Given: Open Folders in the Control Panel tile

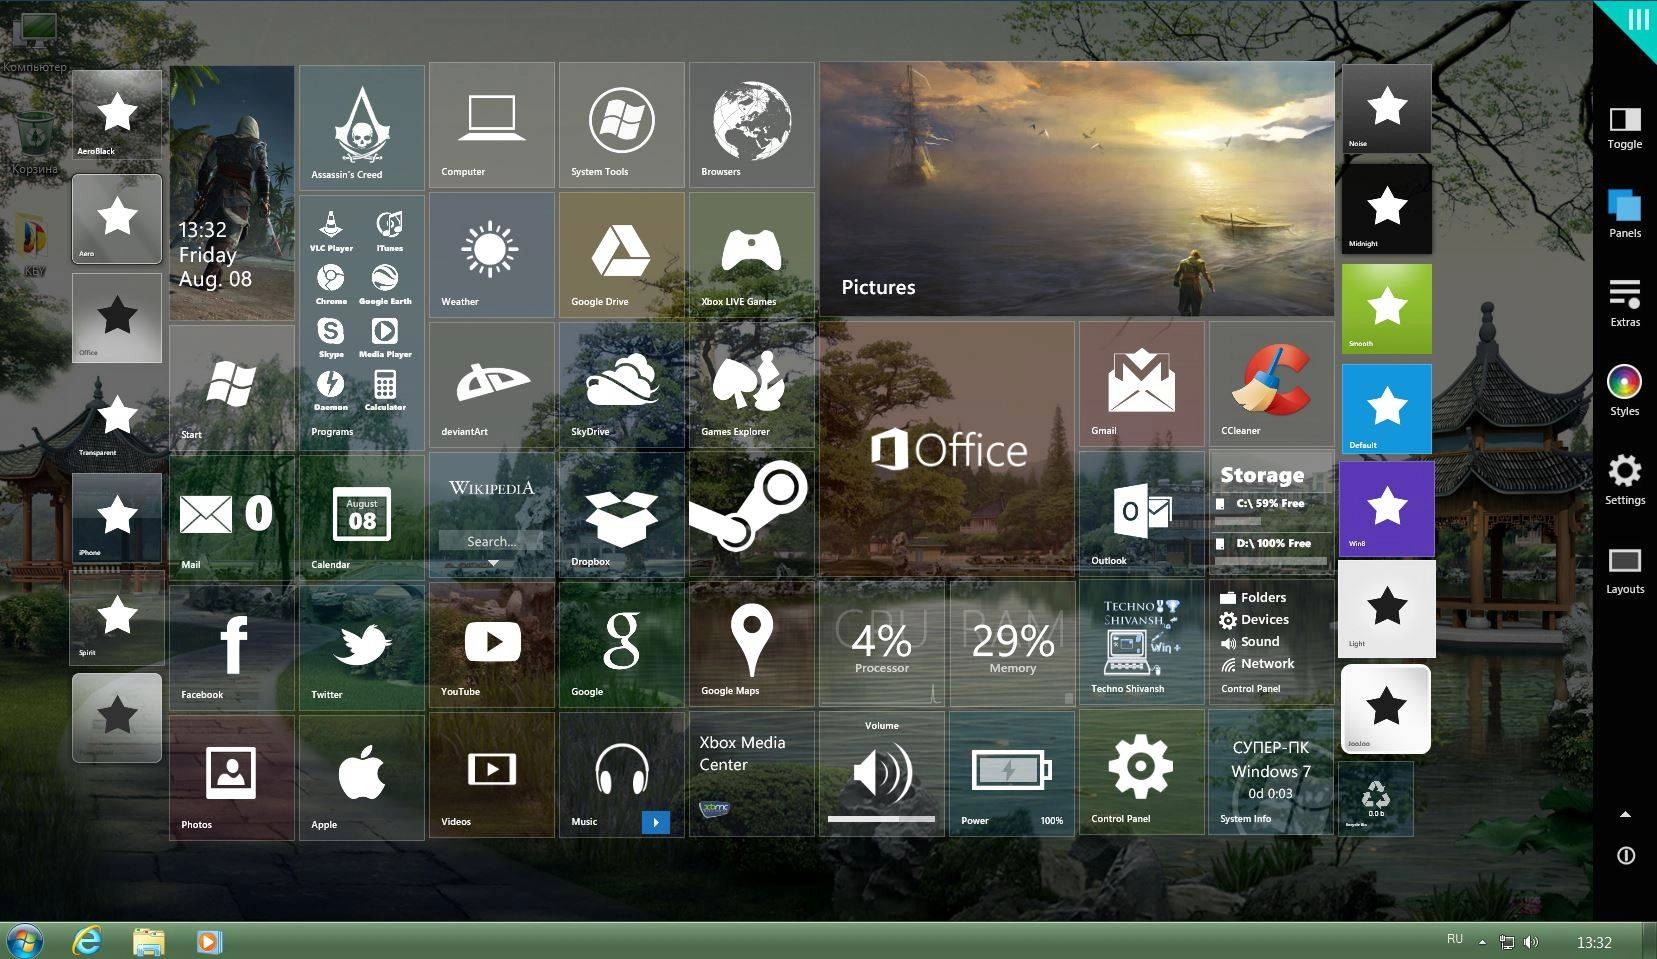Looking at the screenshot, I should click(1253, 597).
